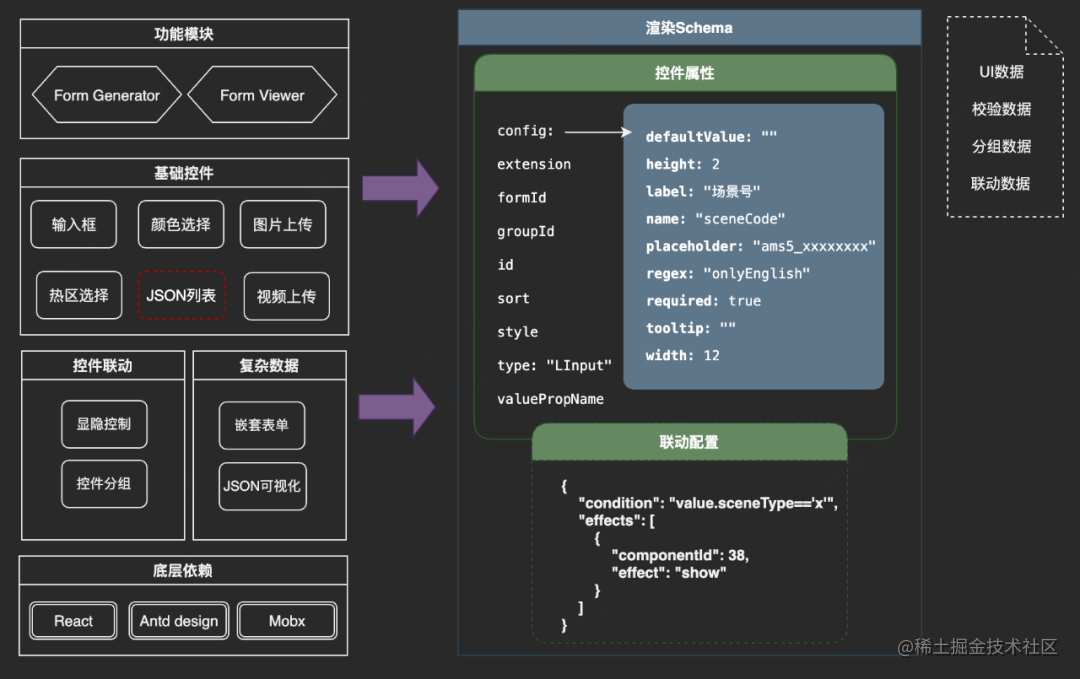Click the "effect": "show" line

click(x=669, y=573)
